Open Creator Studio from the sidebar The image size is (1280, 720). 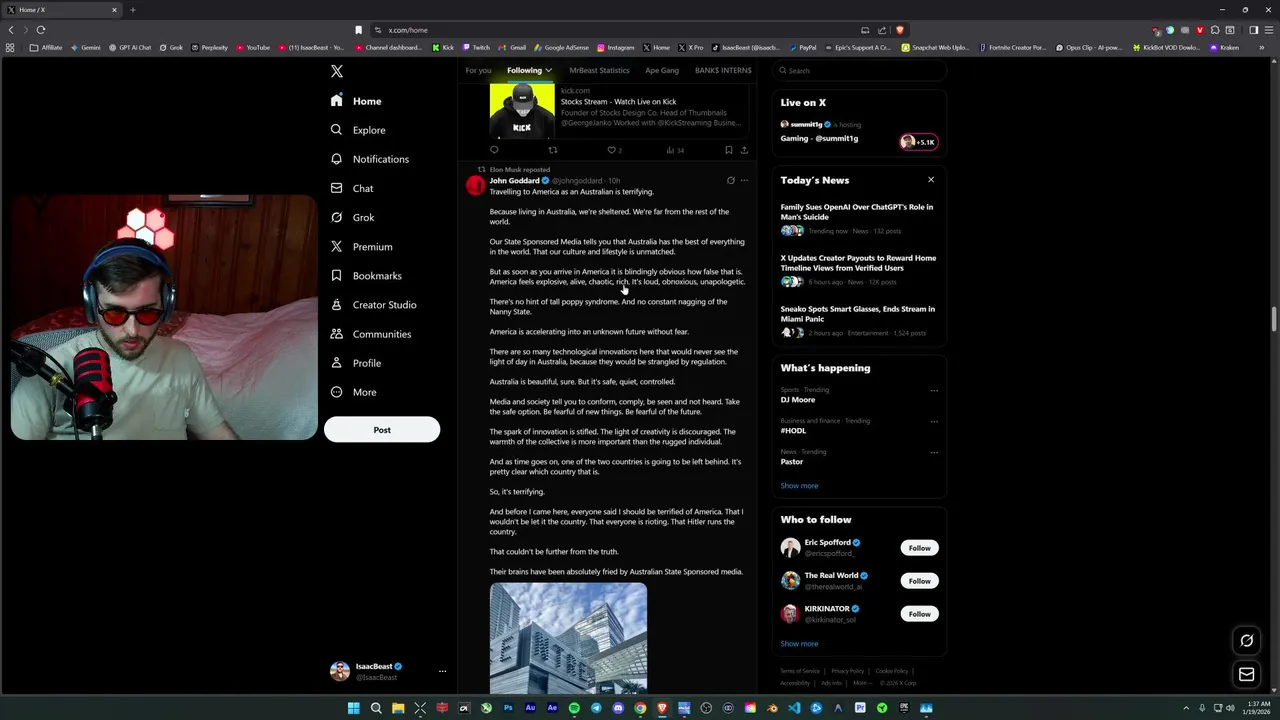[x=373, y=305]
